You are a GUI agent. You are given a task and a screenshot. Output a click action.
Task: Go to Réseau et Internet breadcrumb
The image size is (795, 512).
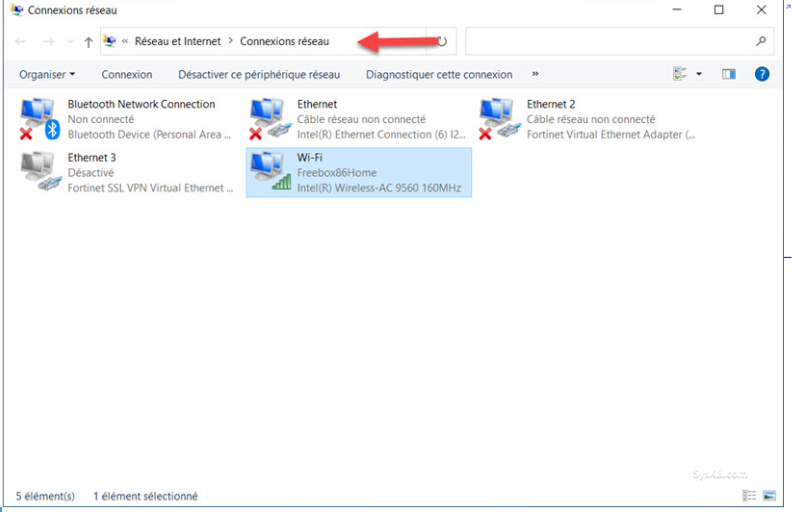pyautogui.click(x=178, y=42)
